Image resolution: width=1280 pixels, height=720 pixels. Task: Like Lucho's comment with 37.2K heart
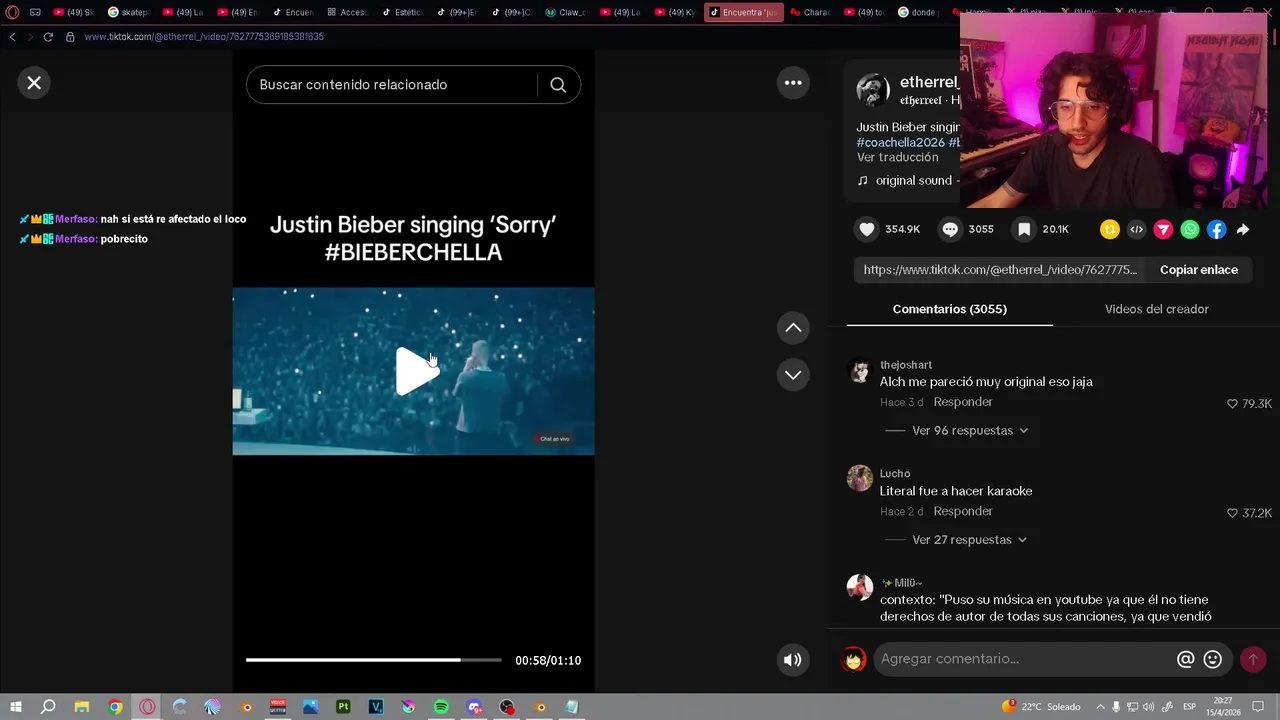[x=1232, y=513]
